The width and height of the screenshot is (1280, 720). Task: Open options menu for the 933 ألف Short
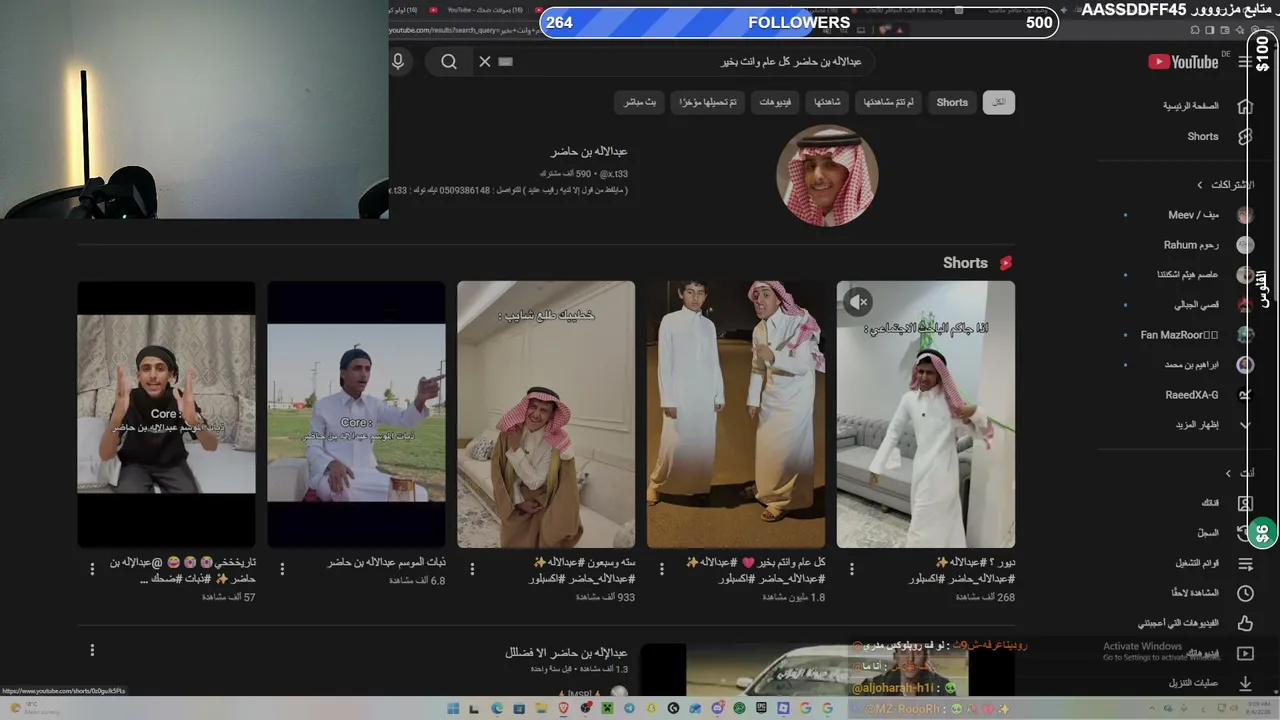coord(472,569)
